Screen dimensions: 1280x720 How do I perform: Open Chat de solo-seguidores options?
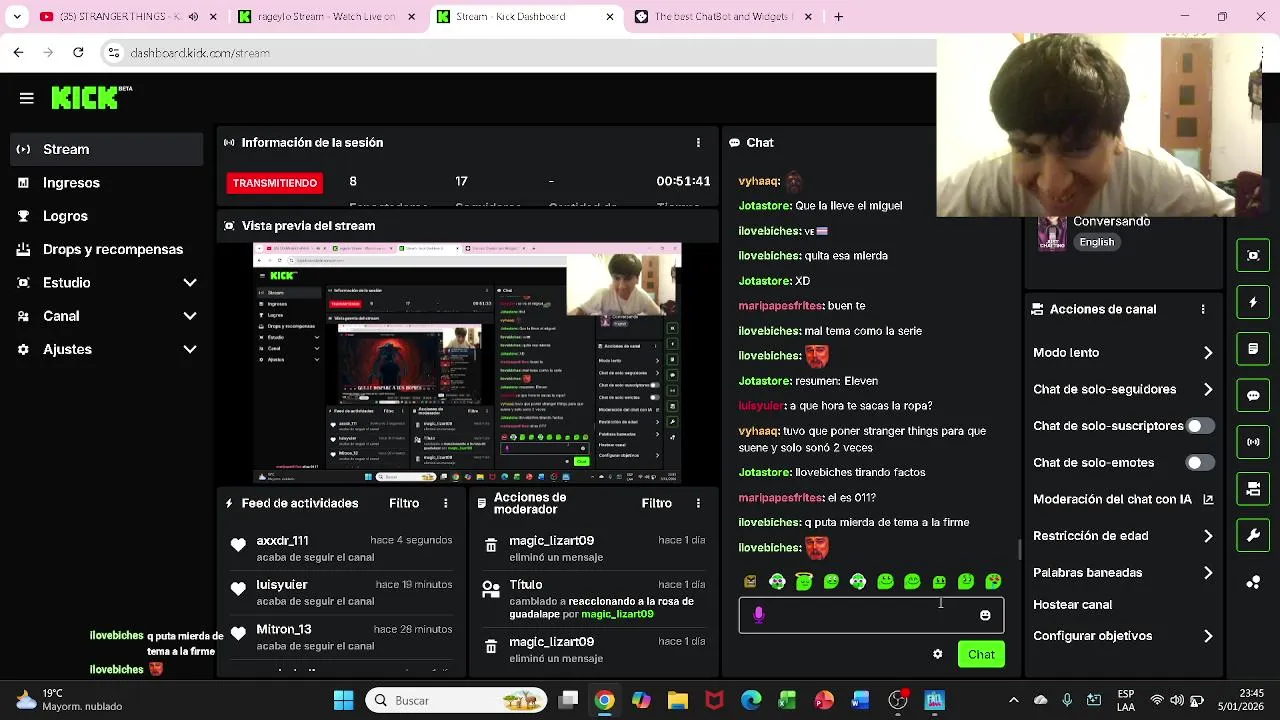click(x=1123, y=389)
